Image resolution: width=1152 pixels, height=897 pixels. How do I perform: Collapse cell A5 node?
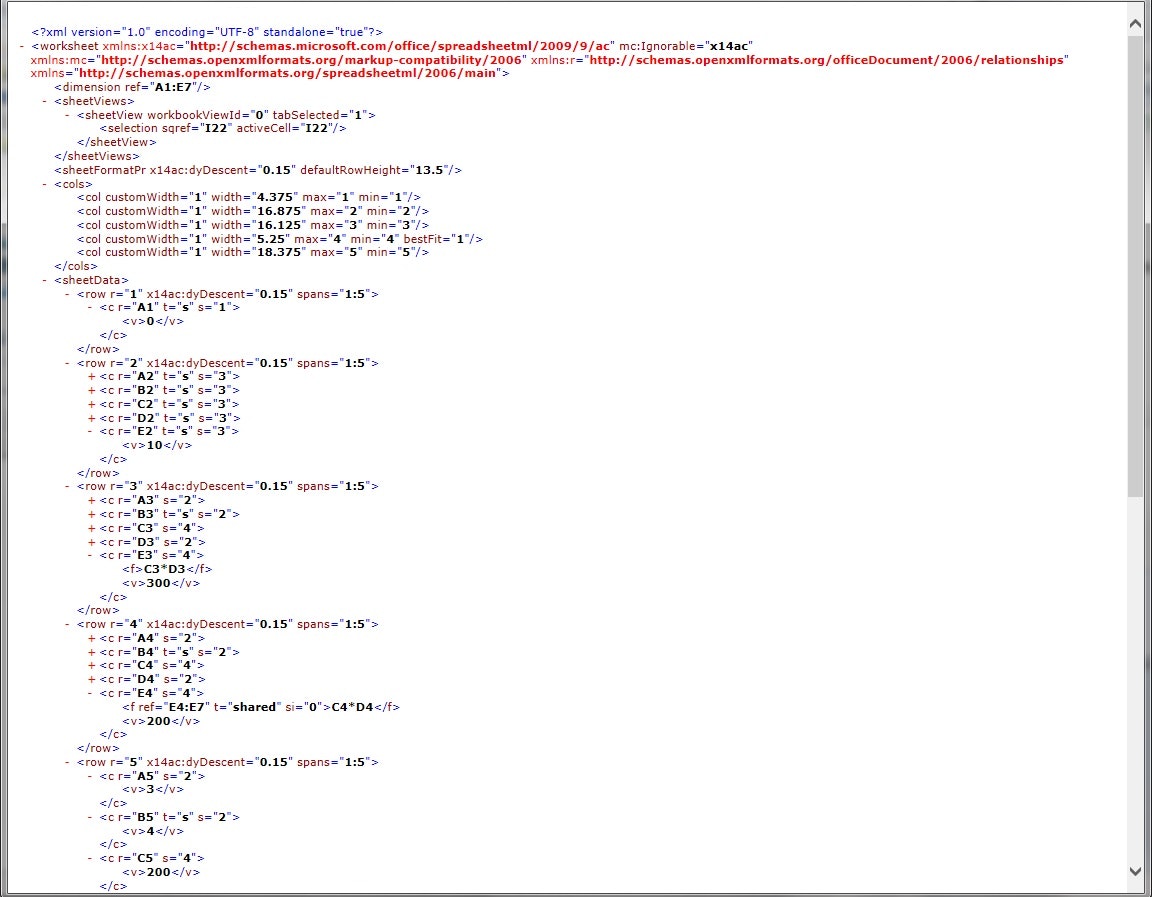pos(90,777)
